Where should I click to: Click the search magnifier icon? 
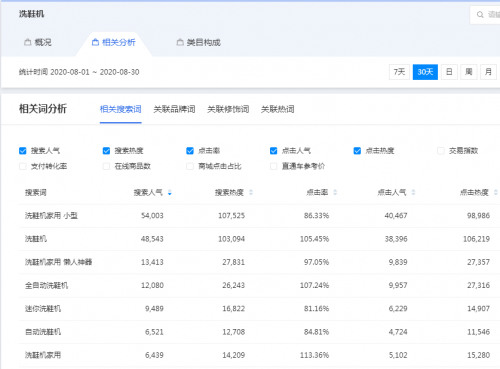point(480,15)
